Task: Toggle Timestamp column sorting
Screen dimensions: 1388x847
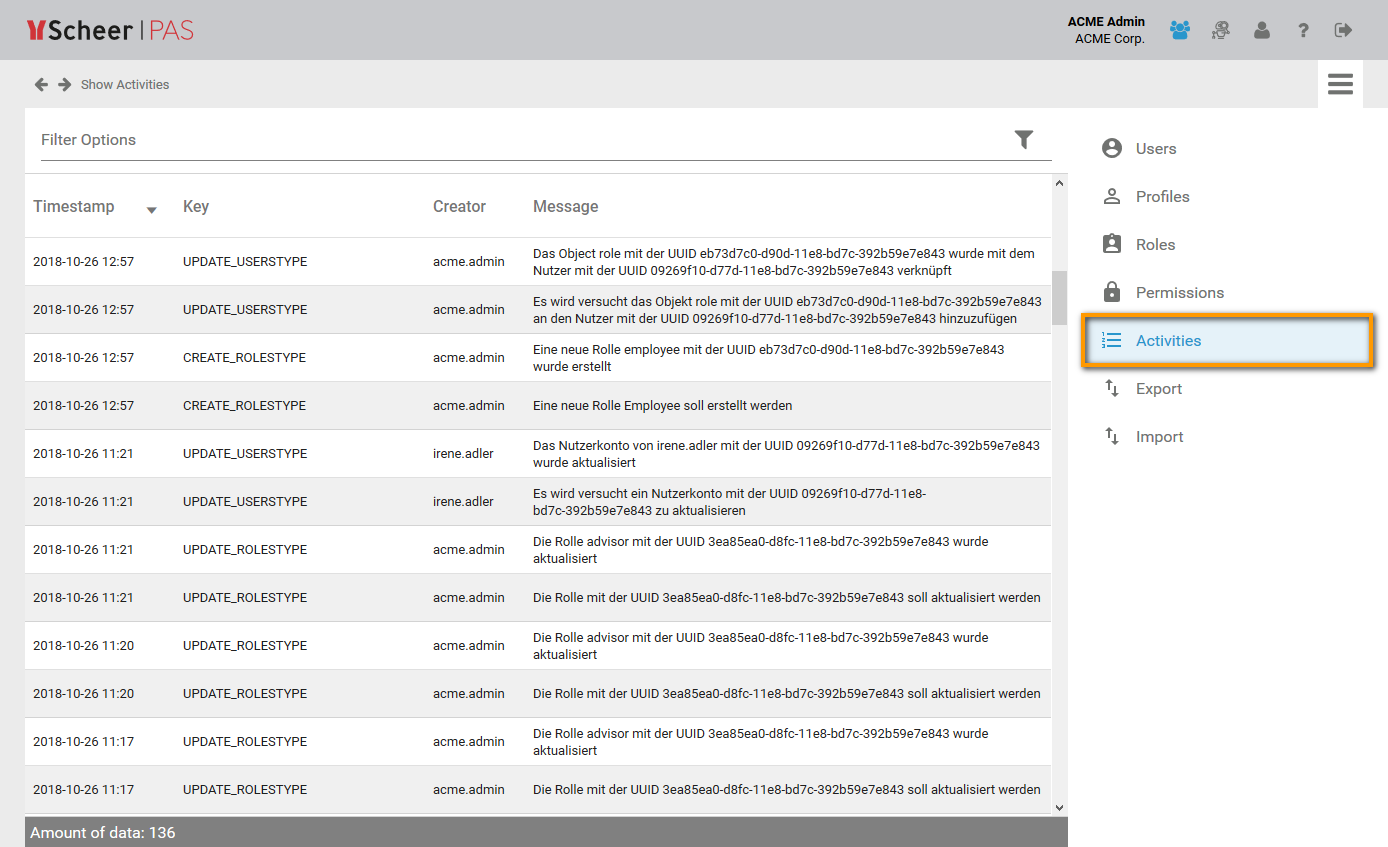Action: tap(74, 206)
